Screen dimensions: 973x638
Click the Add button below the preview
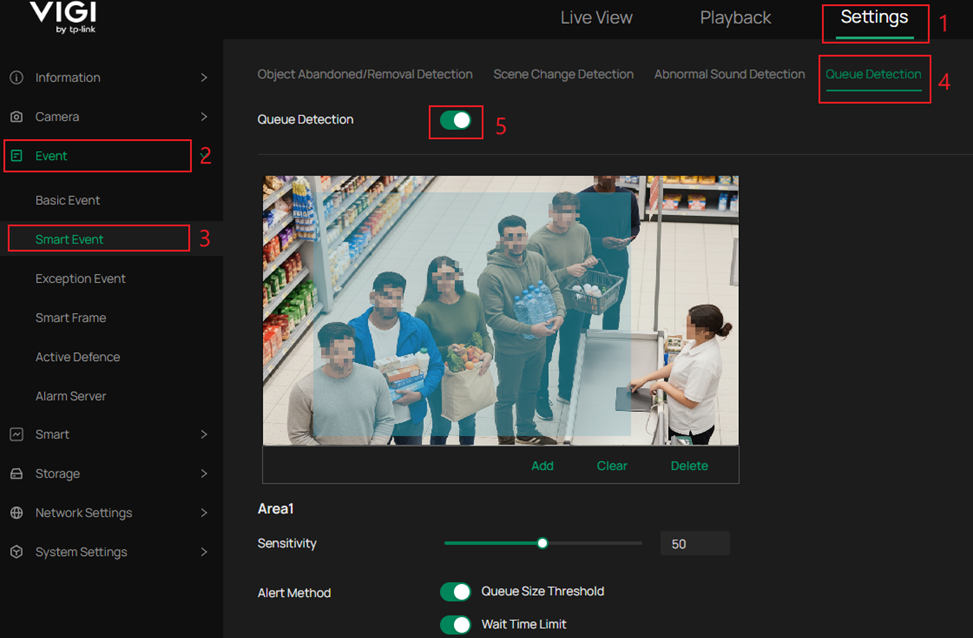(542, 465)
